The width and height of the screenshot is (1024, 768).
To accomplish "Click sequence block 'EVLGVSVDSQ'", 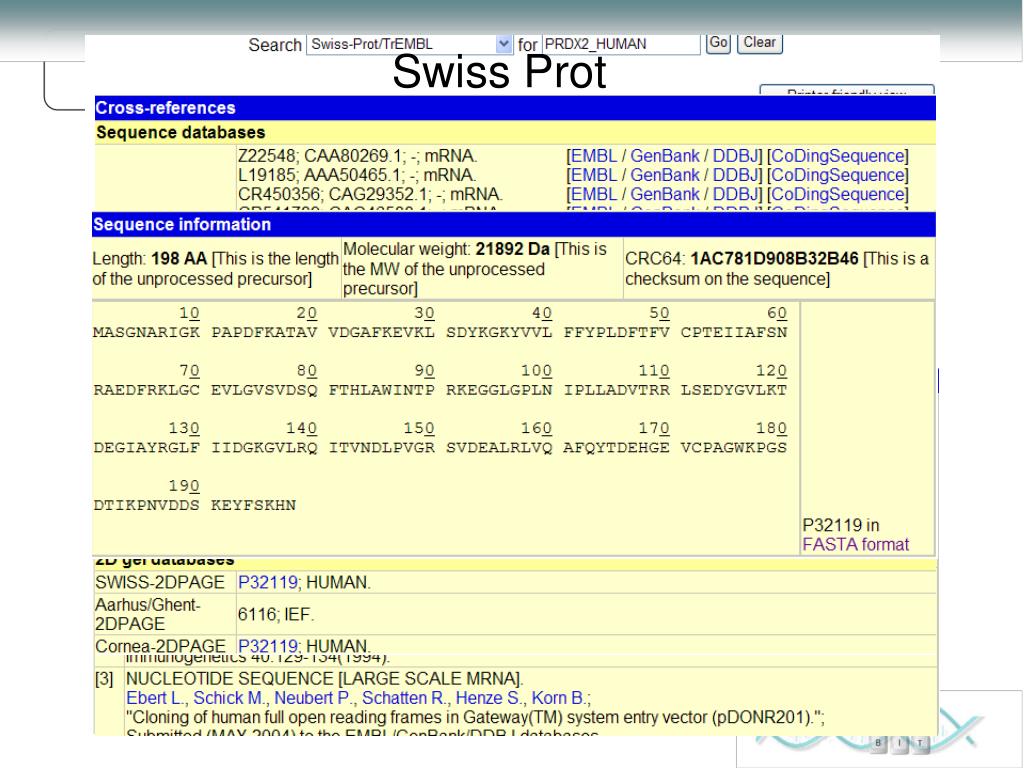I will [x=264, y=390].
